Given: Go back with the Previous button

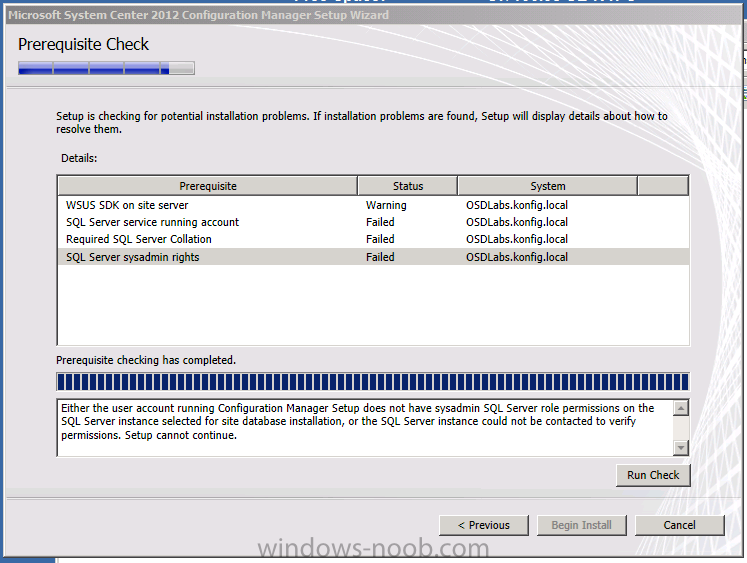Looking at the screenshot, I should [484, 525].
